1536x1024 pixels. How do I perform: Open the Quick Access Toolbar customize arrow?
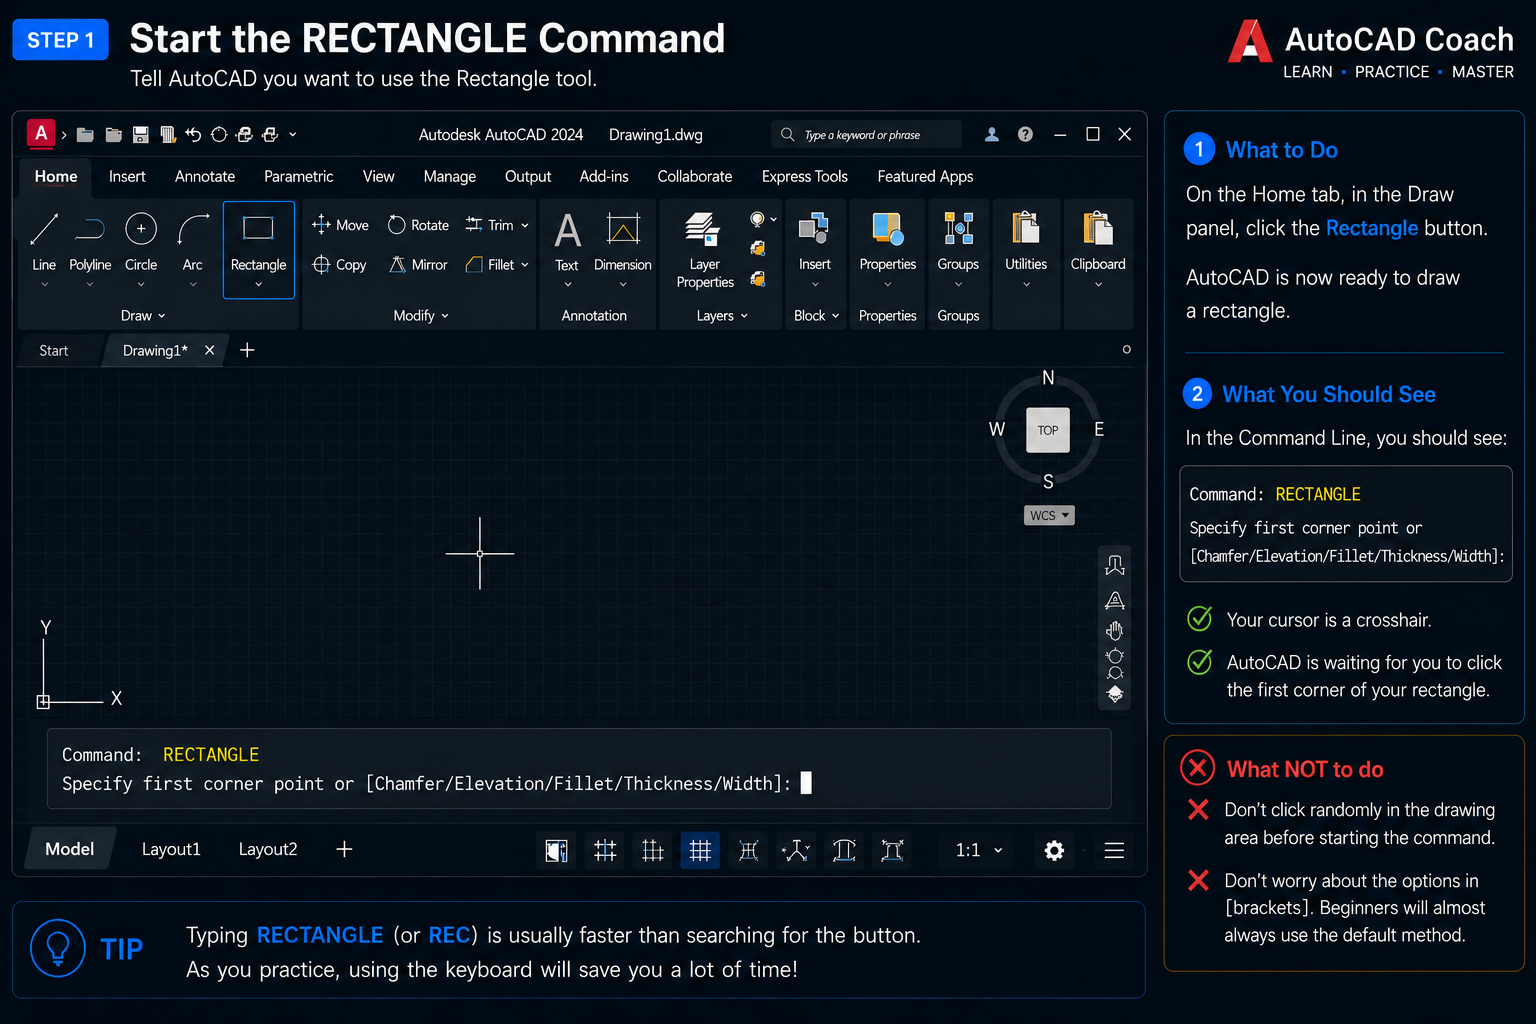pos(293,134)
